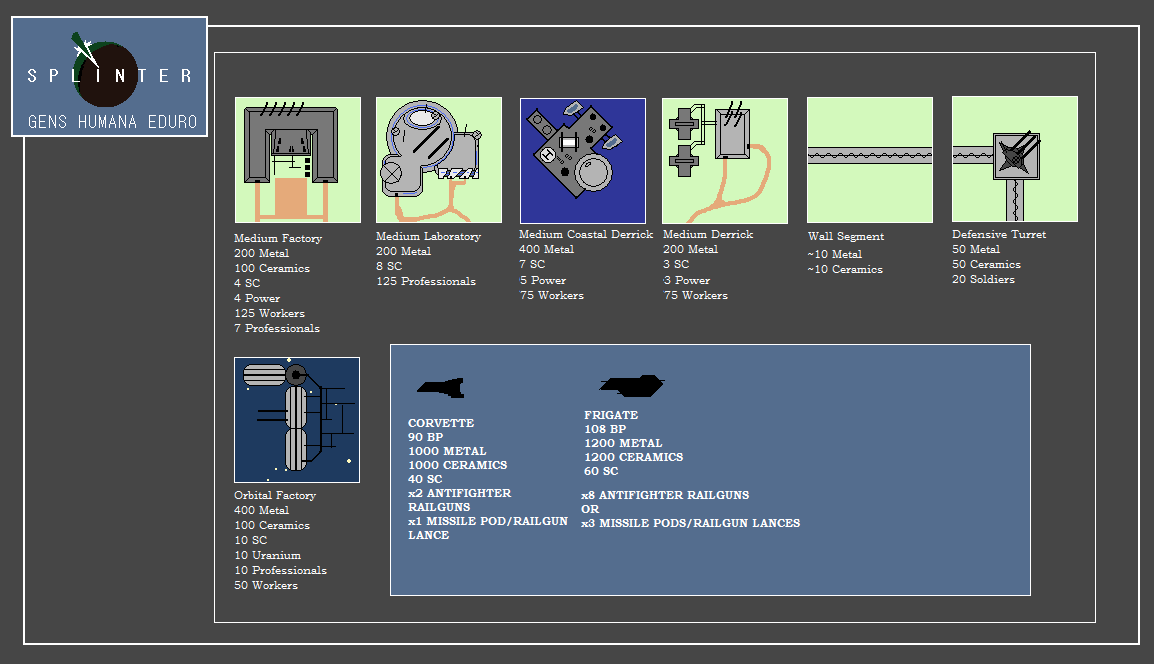Pick the Medium Derrick building tile

pos(724,160)
